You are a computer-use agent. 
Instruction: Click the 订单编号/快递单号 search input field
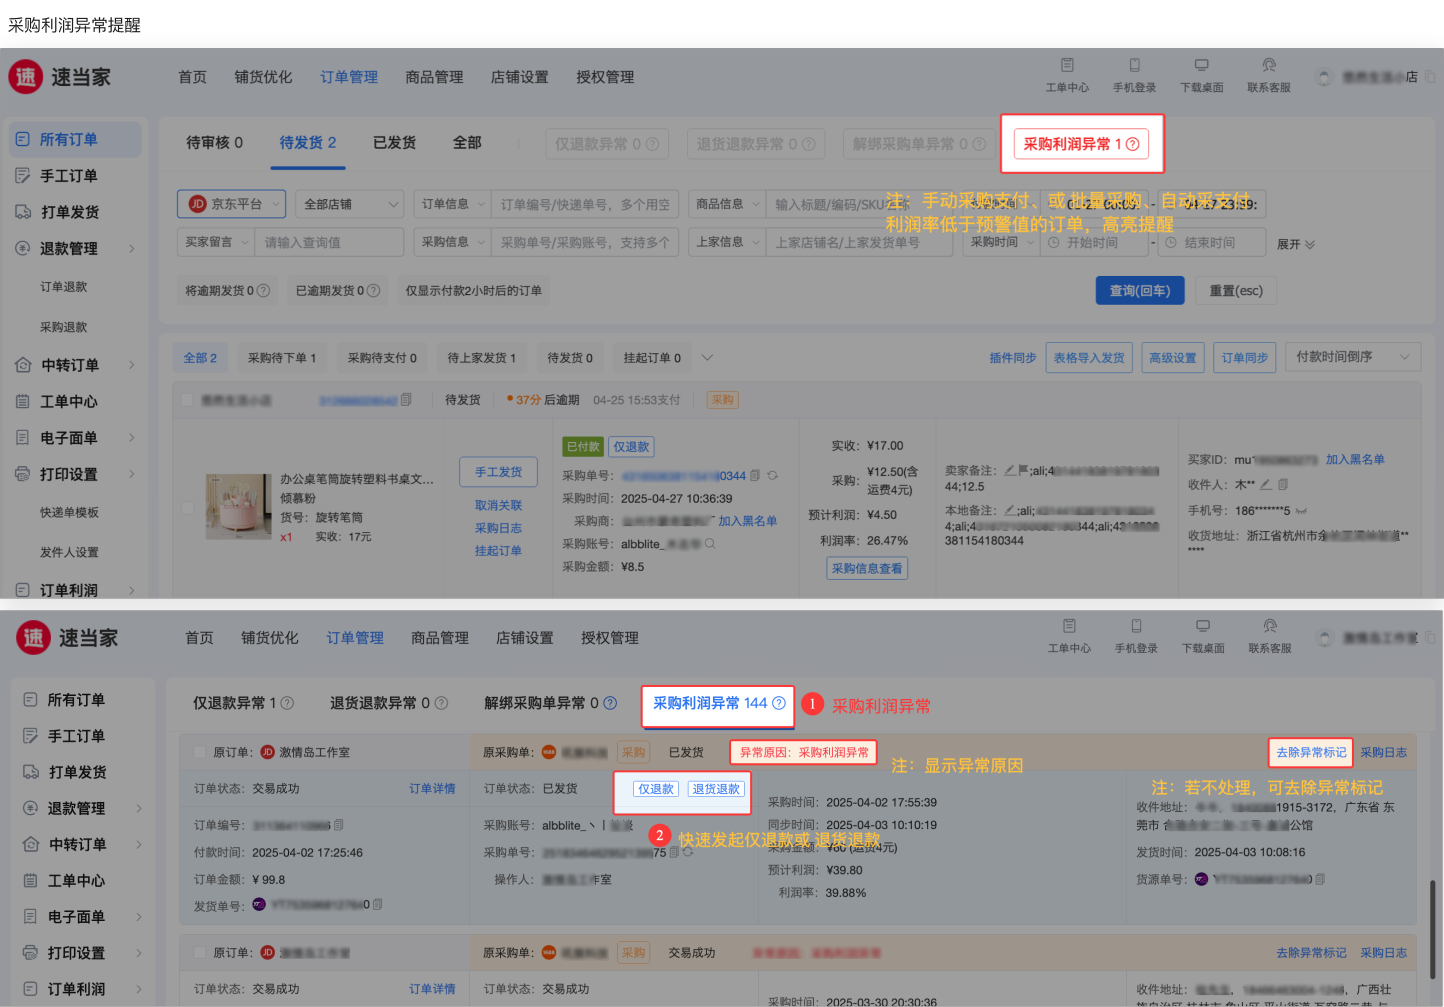(586, 204)
